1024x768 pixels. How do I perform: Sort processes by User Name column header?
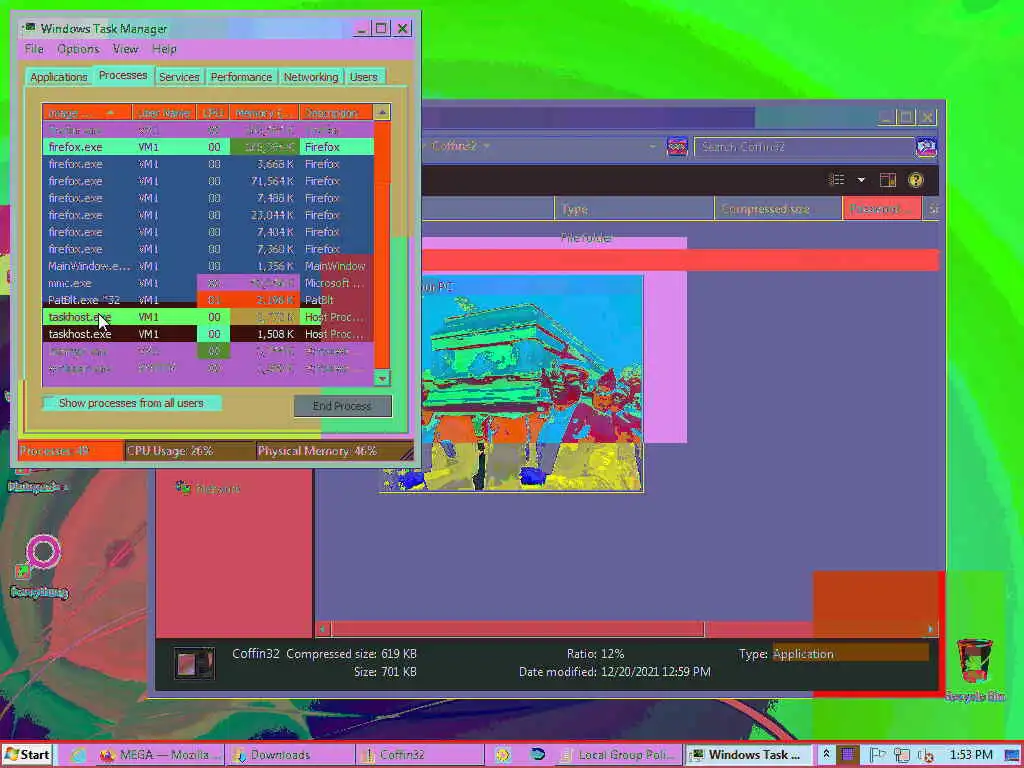(165, 112)
